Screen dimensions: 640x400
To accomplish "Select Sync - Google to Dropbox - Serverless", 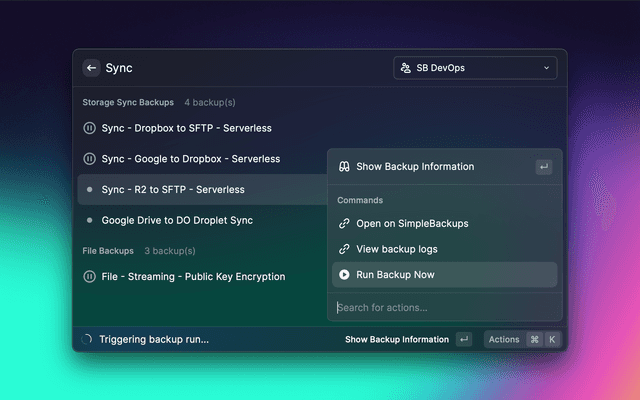I will click(190, 159).
